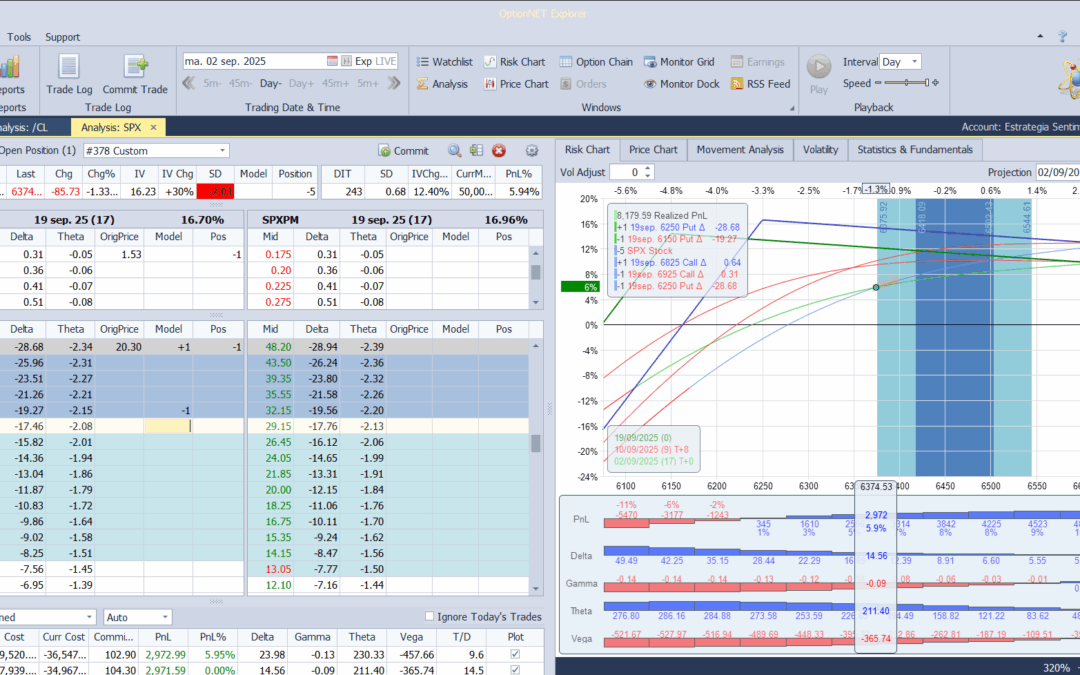Click the green 6% marker on chart axis

580,287
